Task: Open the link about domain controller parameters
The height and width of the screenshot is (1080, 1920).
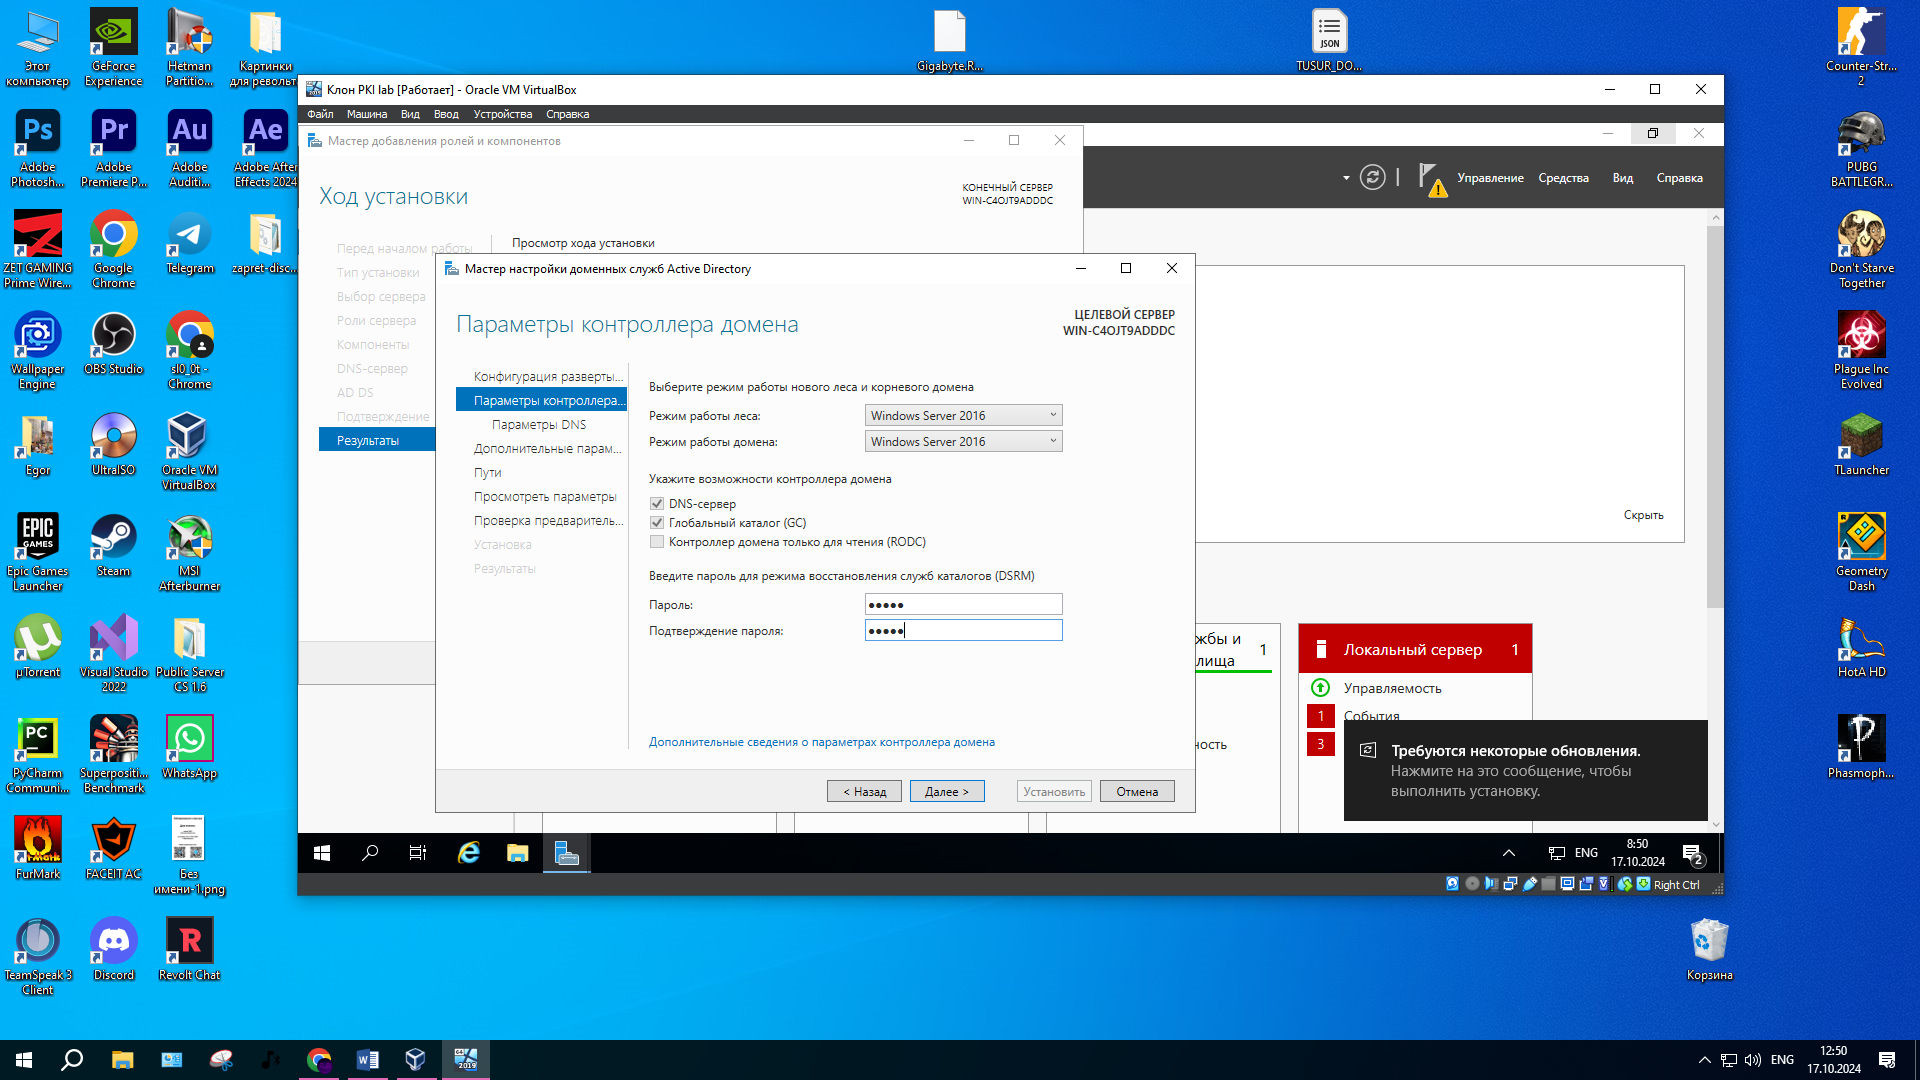Action: (821, 742)
